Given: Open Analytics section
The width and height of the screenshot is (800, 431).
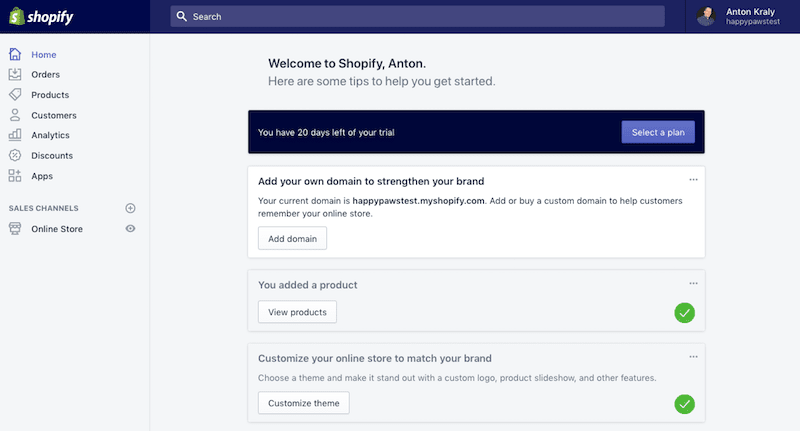Looking at the screenshot, I should 50,135.
